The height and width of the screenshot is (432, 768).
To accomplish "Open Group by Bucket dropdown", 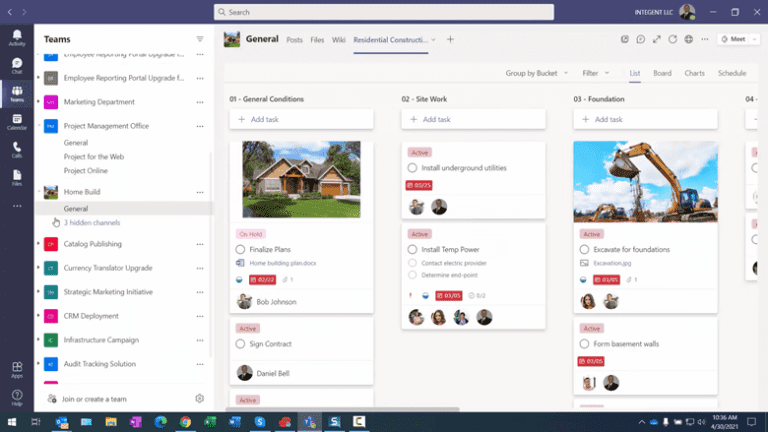I will point(537,73).
